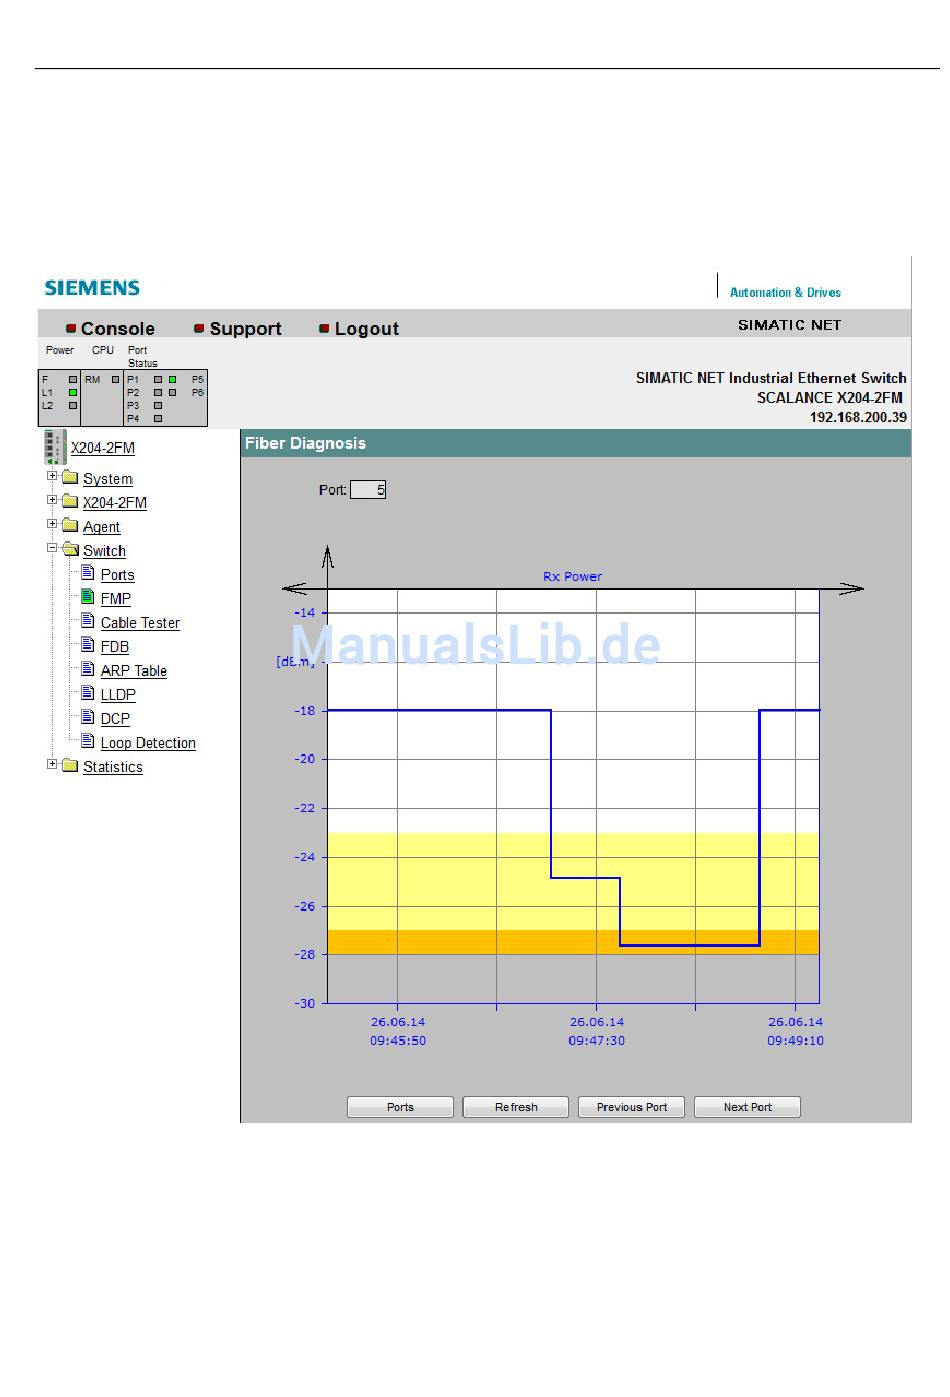Click the FDB page icon

[x=88, y=645]
